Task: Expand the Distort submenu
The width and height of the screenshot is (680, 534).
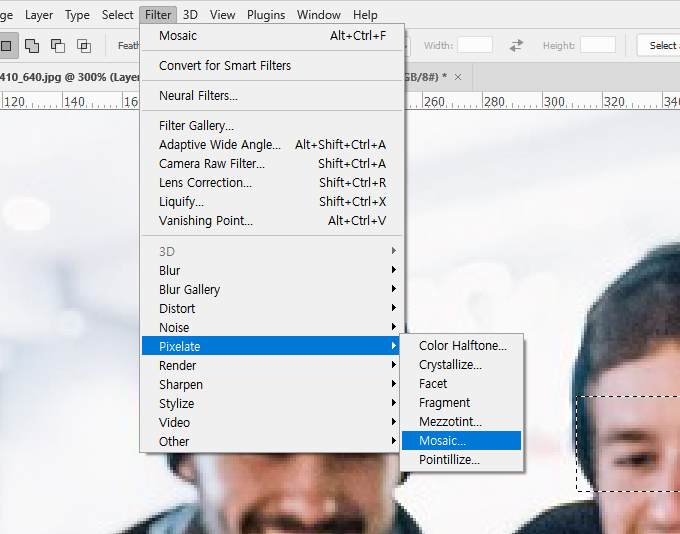Action: pos(272,308)
